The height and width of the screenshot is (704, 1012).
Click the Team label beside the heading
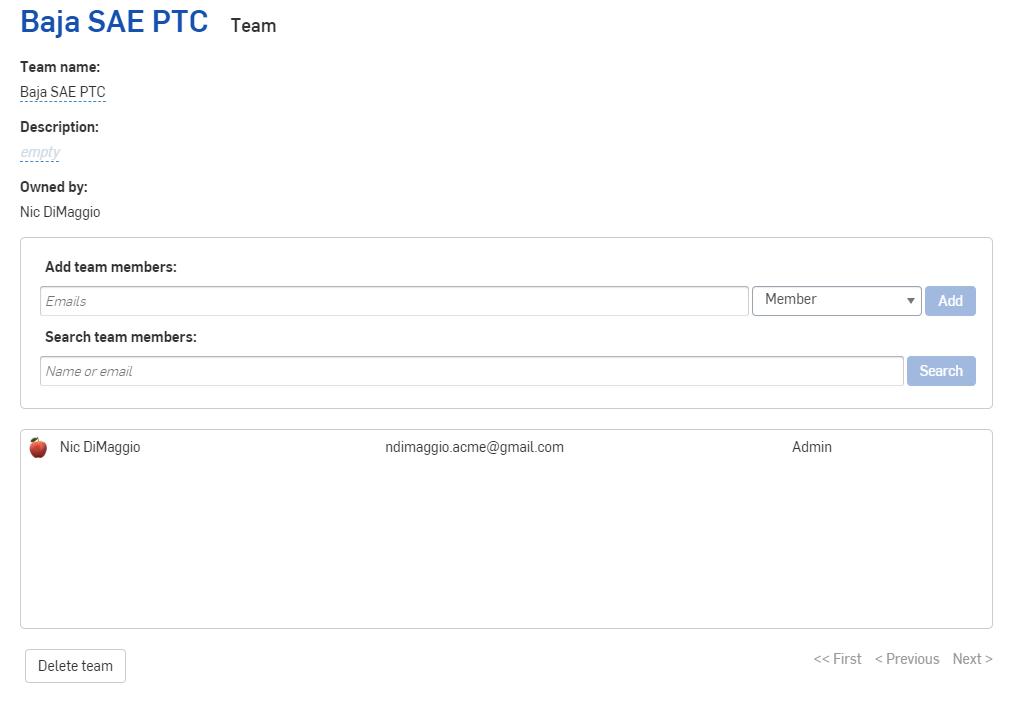(253, 26)
